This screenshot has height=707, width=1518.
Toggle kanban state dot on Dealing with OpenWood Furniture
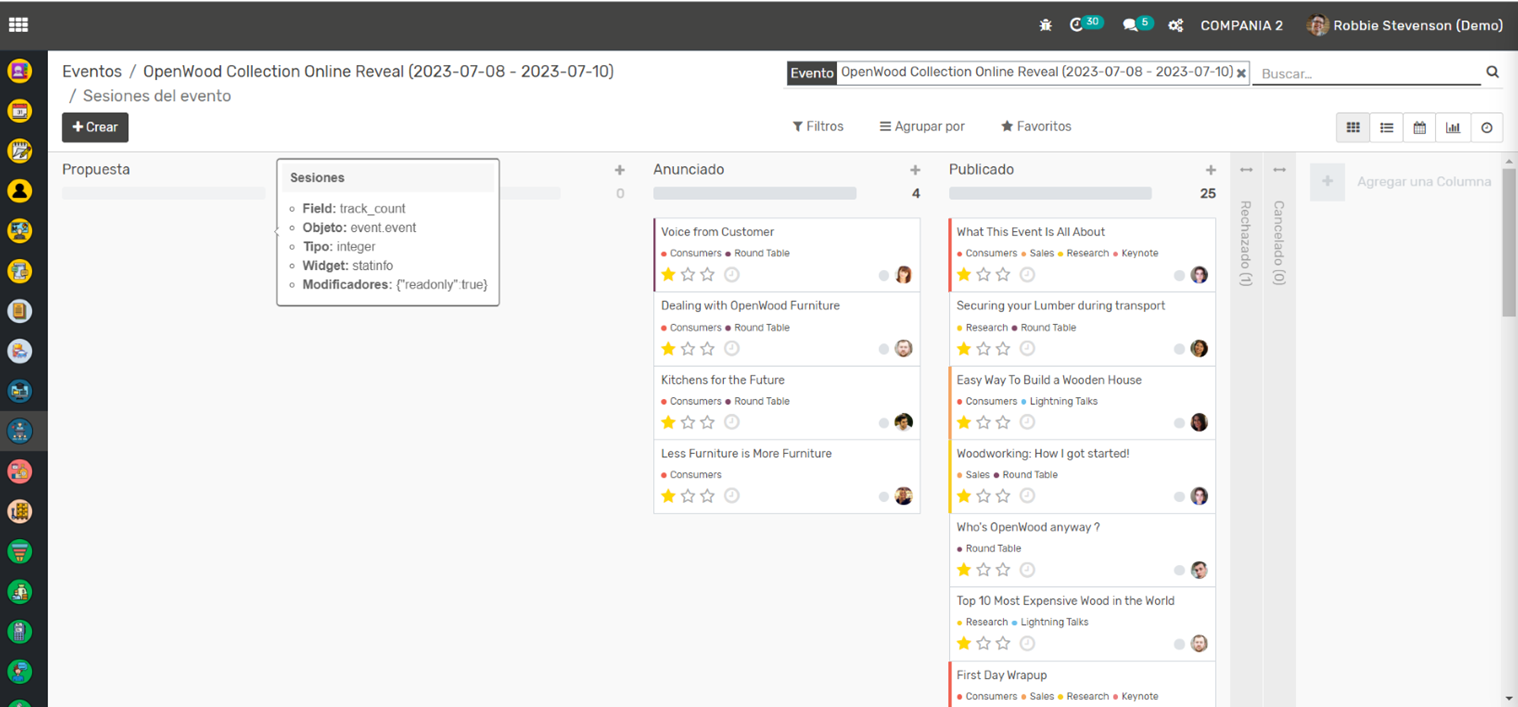(x=883, y=349)
